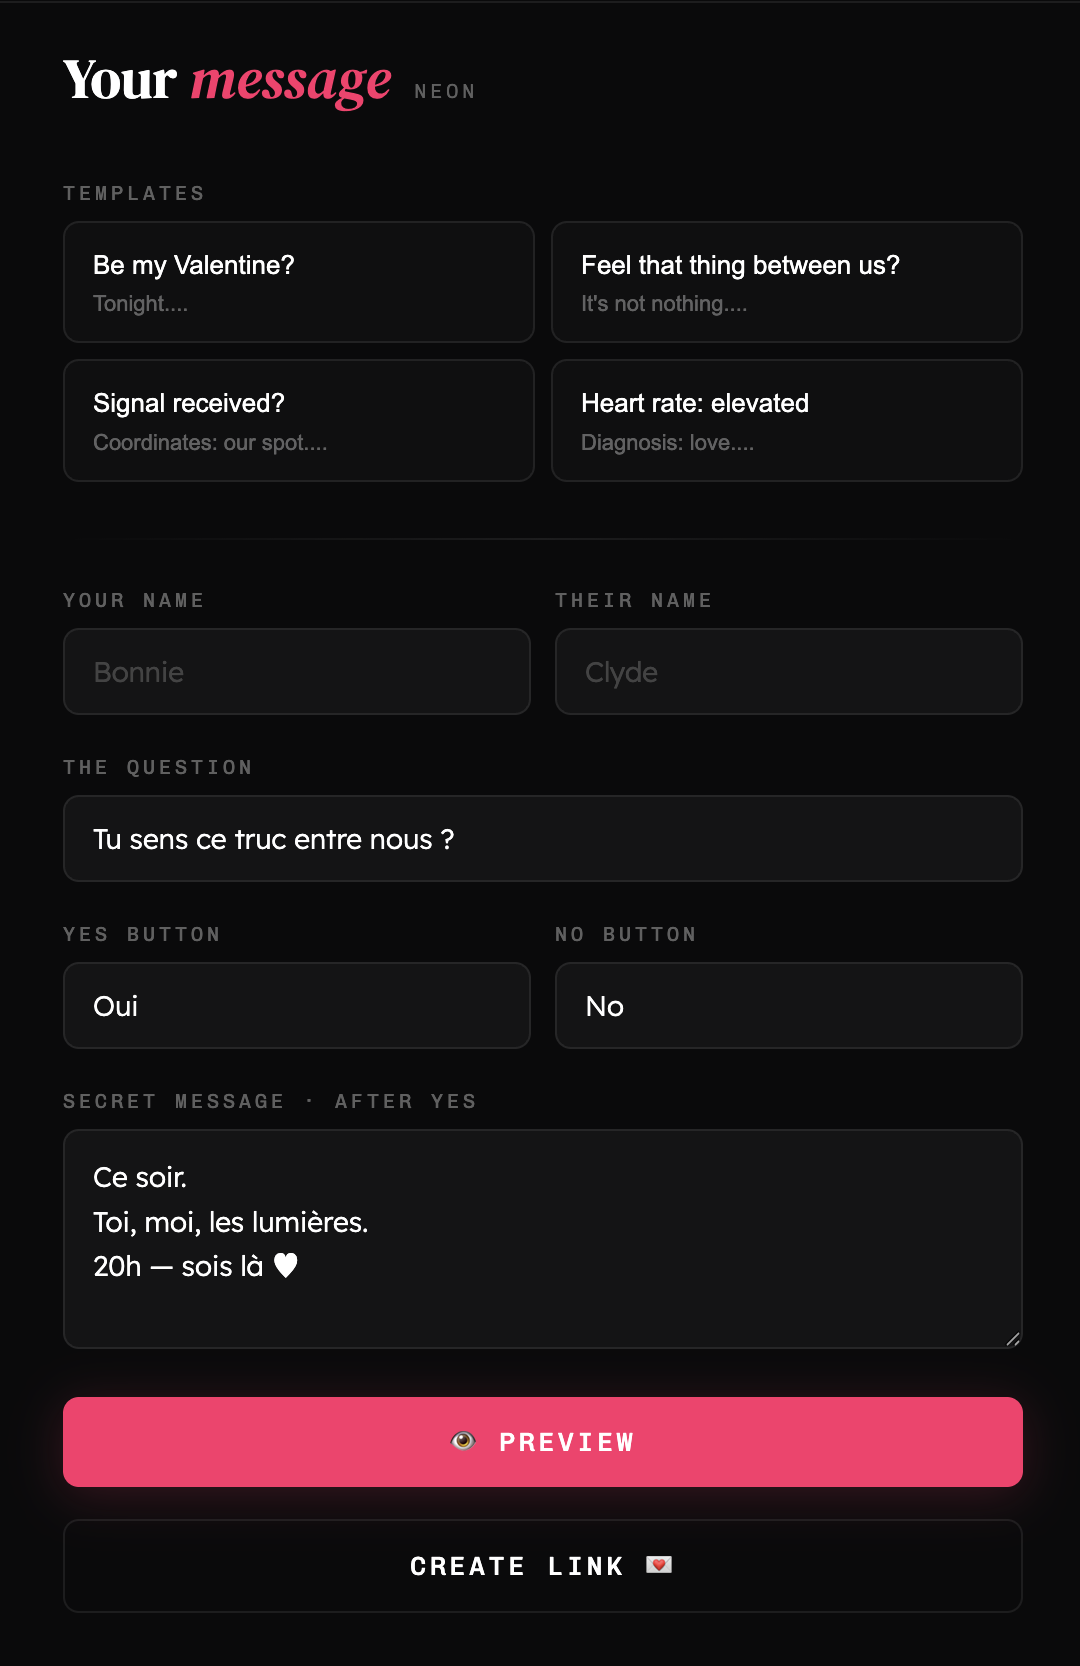Click the eye icon on the Preview button
Screen dimensions: 1080x1666
coord(463,1441)
